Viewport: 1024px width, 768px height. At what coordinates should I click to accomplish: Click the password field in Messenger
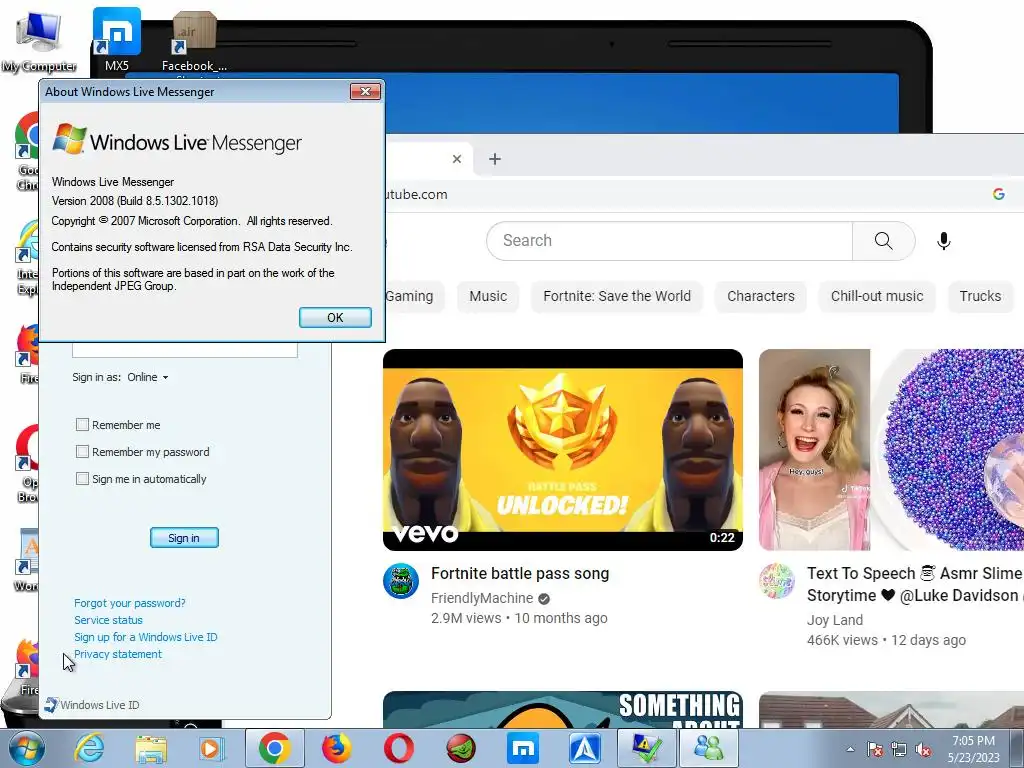pyautogui.click(x=185, y=350)
